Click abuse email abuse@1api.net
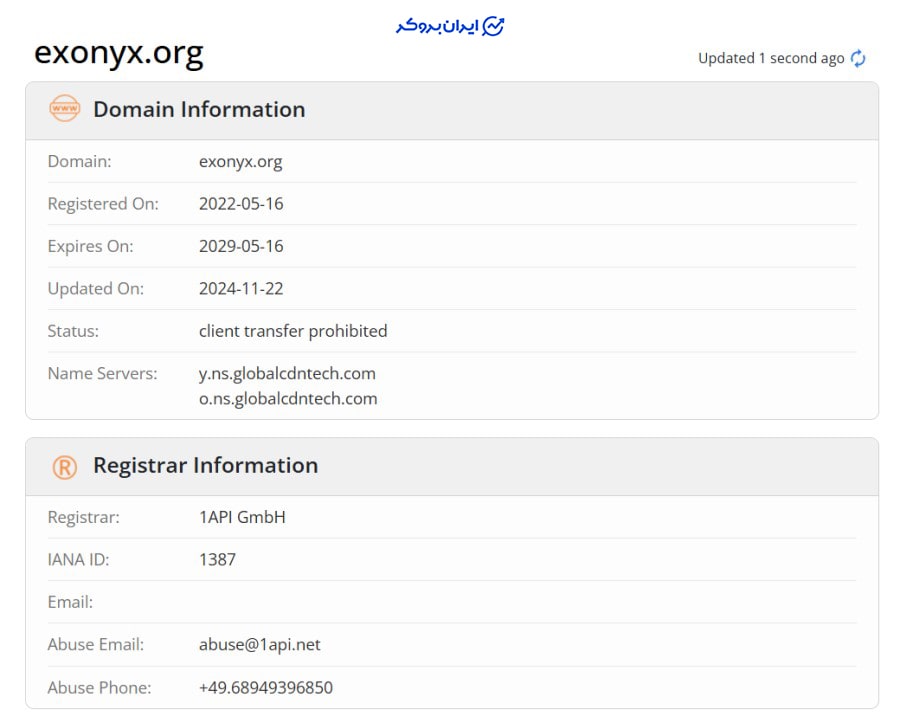 click(260, 645)
